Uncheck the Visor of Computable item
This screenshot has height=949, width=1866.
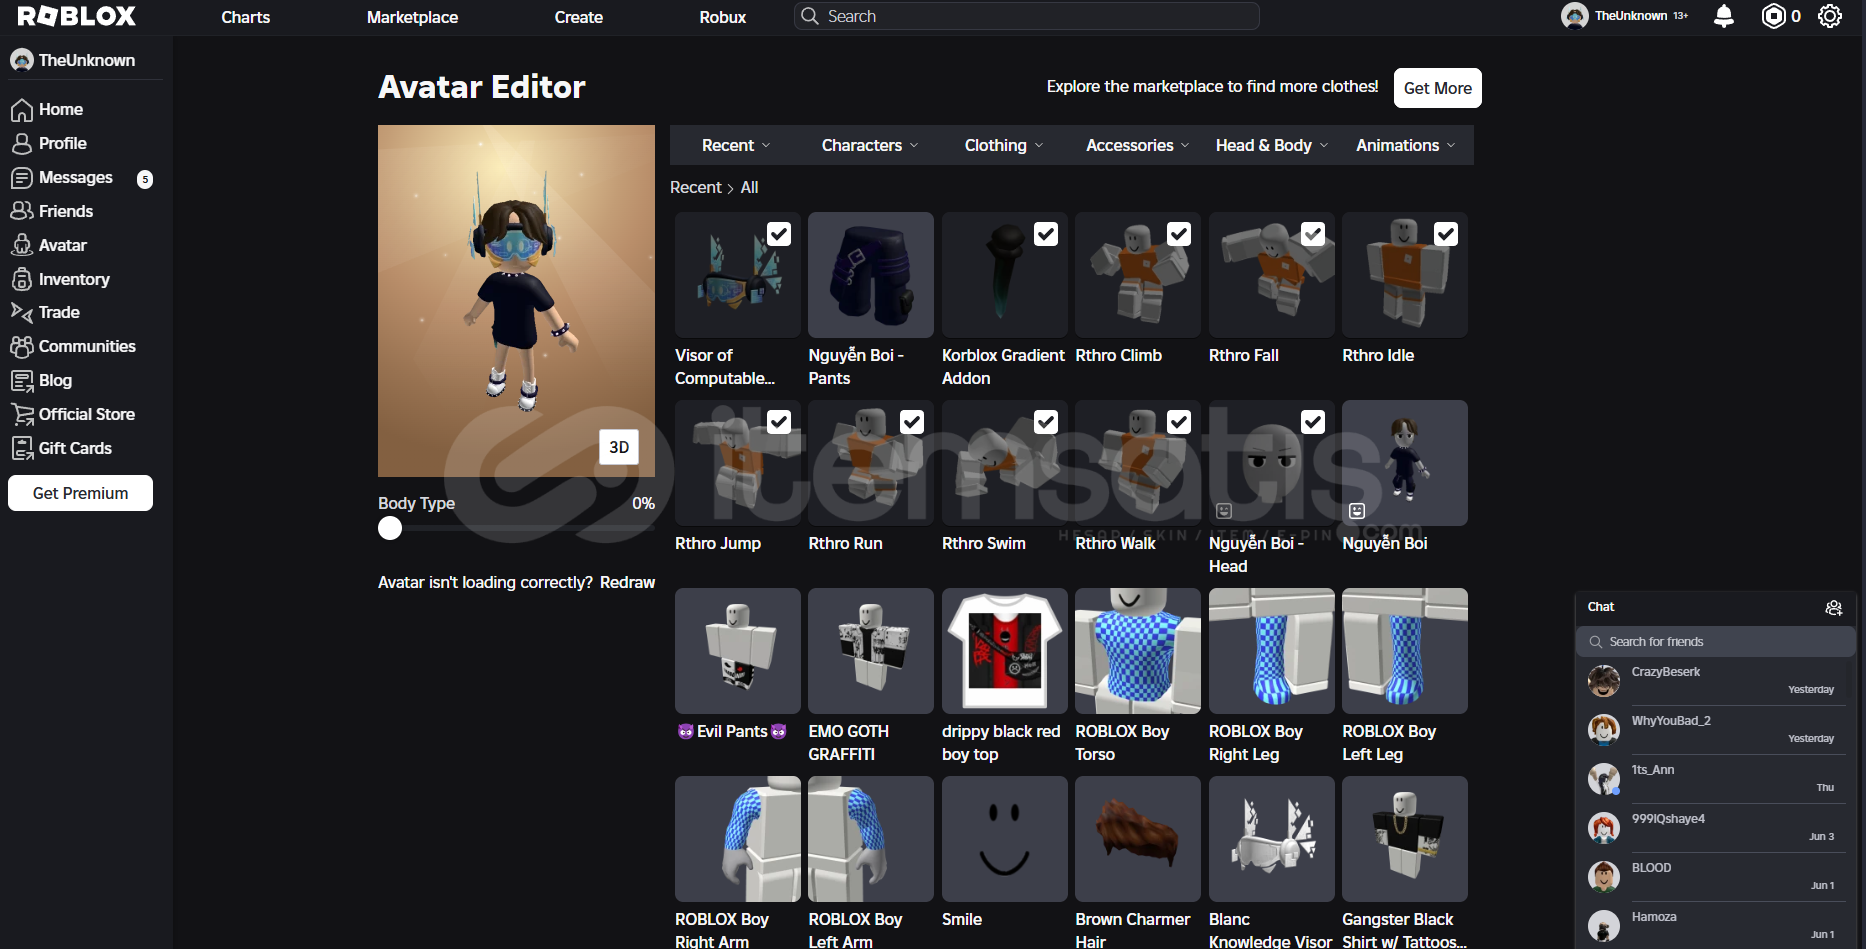point(779,234)
